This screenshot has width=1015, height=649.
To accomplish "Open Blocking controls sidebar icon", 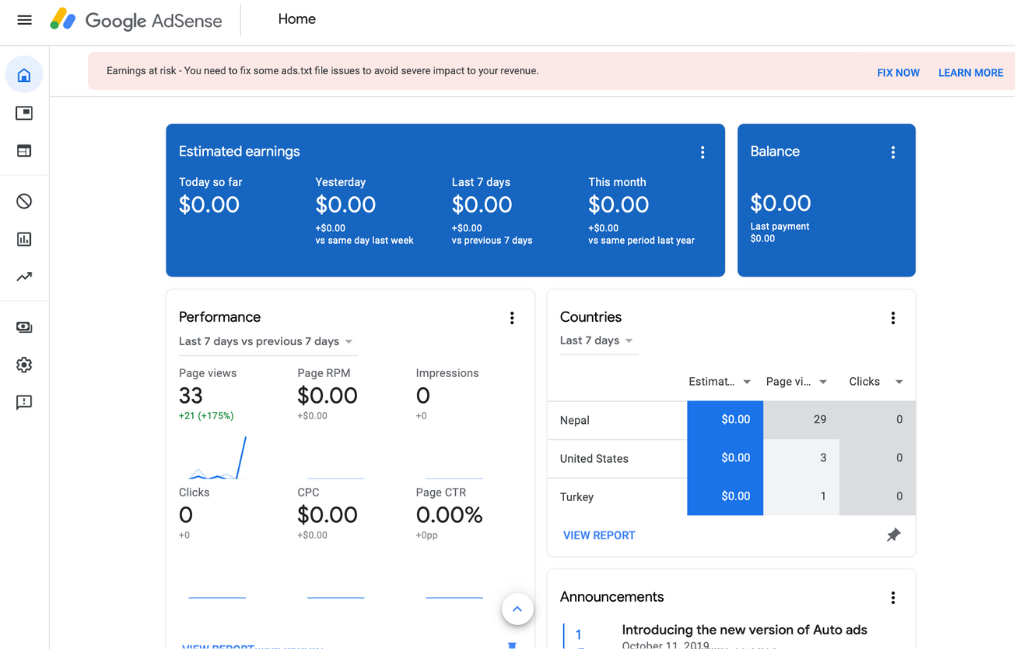I will click(24, 201).
